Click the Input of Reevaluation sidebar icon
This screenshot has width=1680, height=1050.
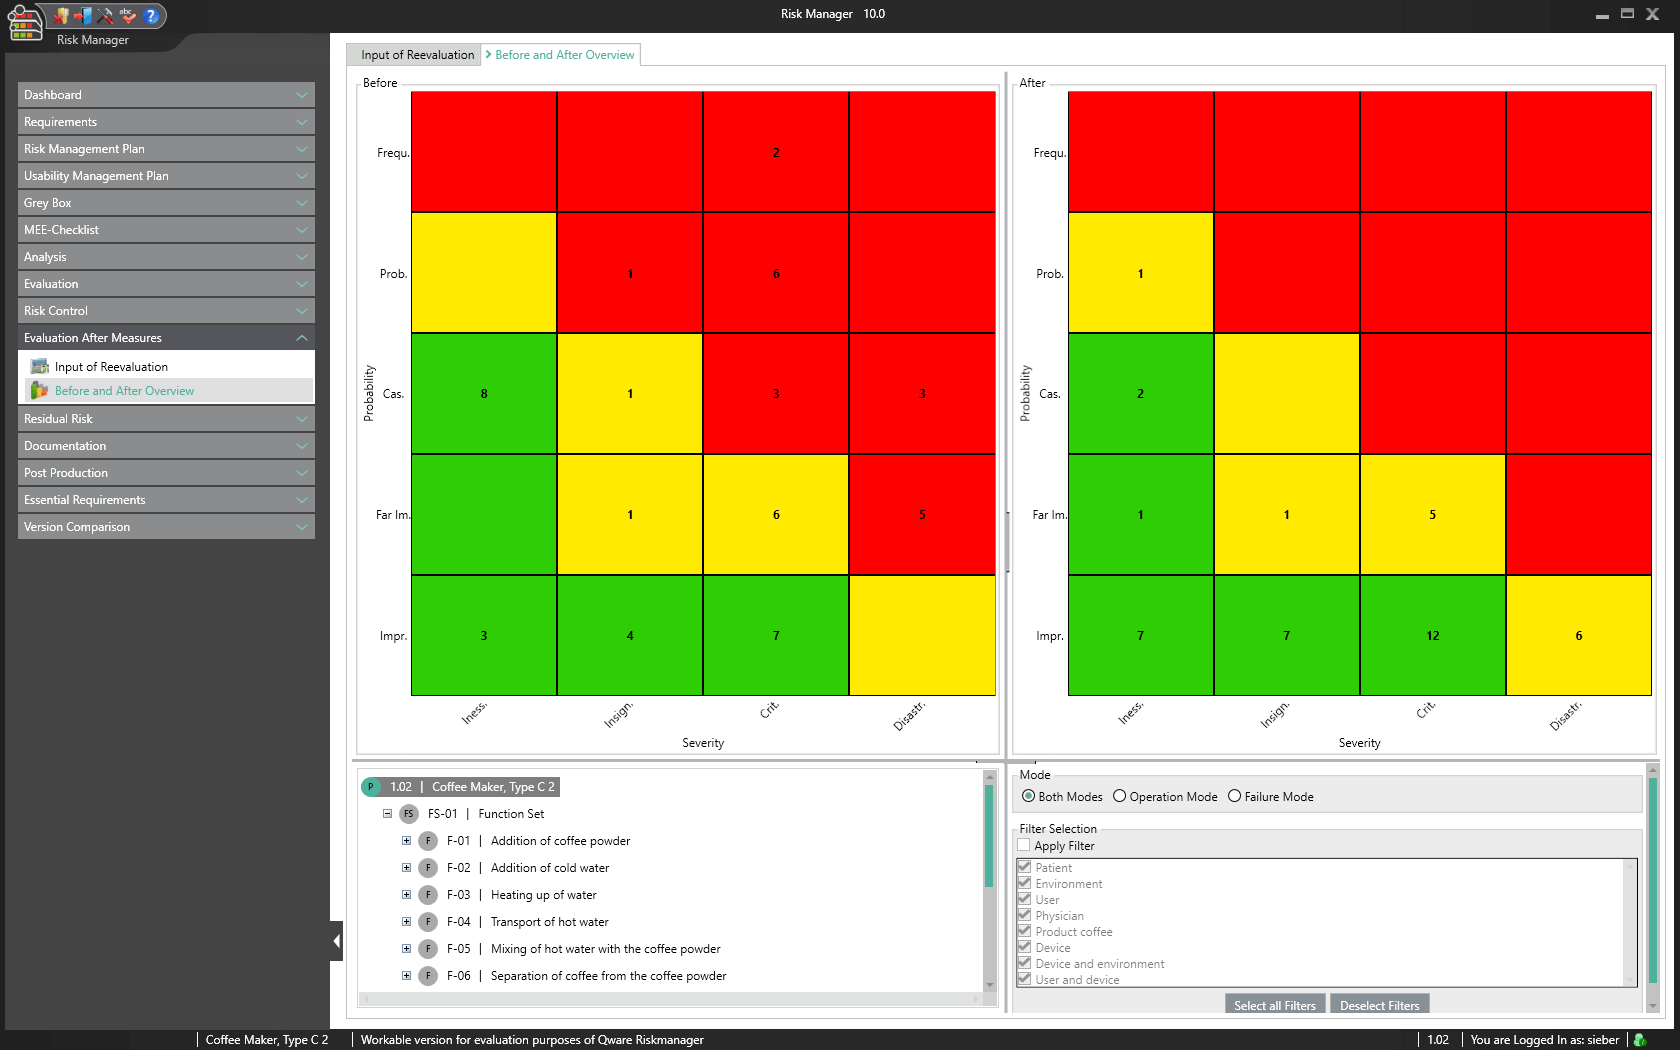(40, 367)
